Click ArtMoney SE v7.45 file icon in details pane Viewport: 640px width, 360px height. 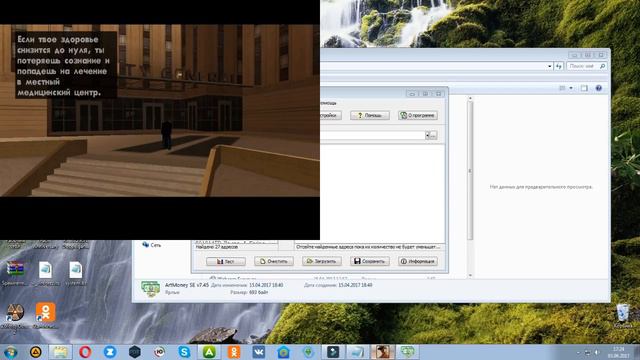[150, 288]
